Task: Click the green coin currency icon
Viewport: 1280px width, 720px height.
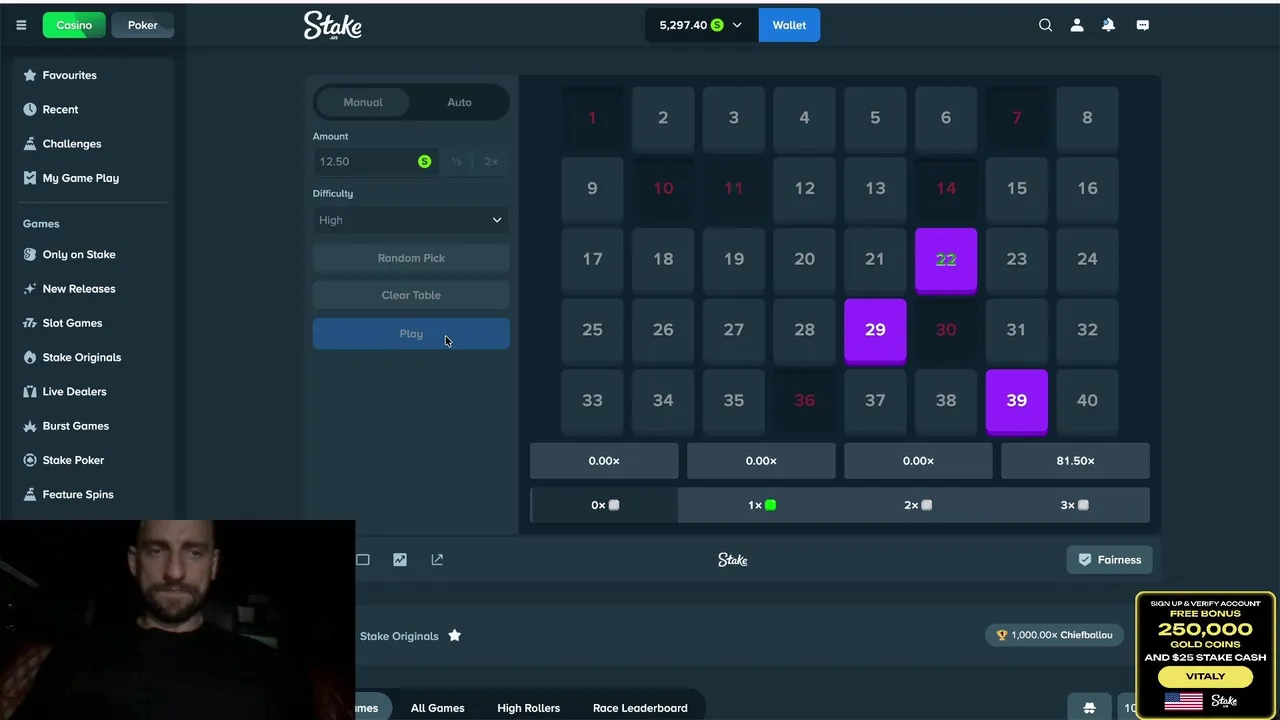Action: click(424, 161)
